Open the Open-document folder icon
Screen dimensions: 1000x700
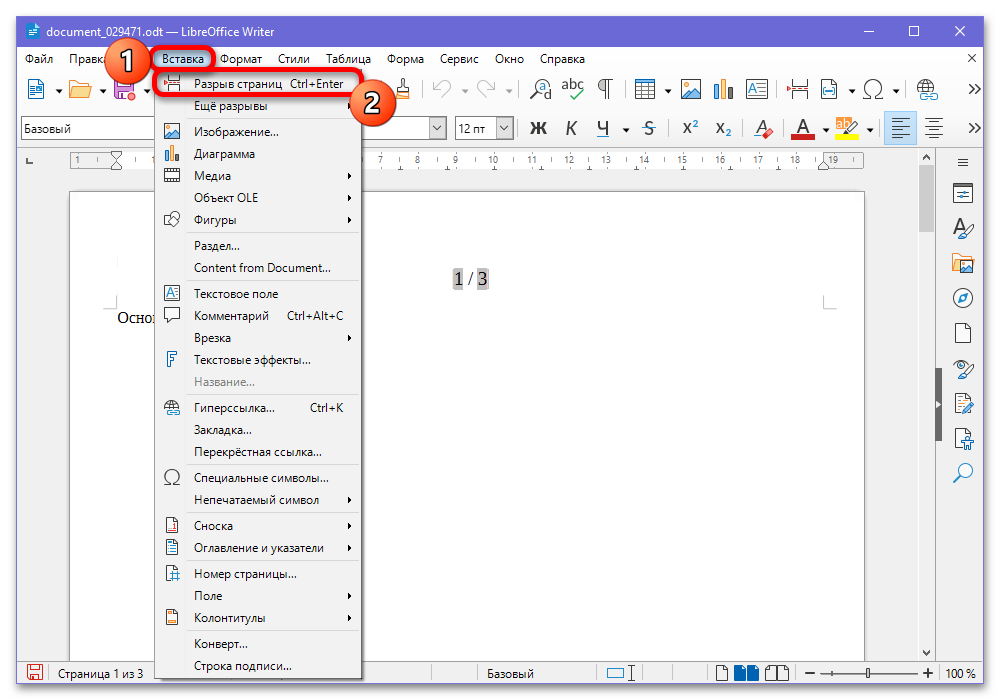click(x=80, y=89)
